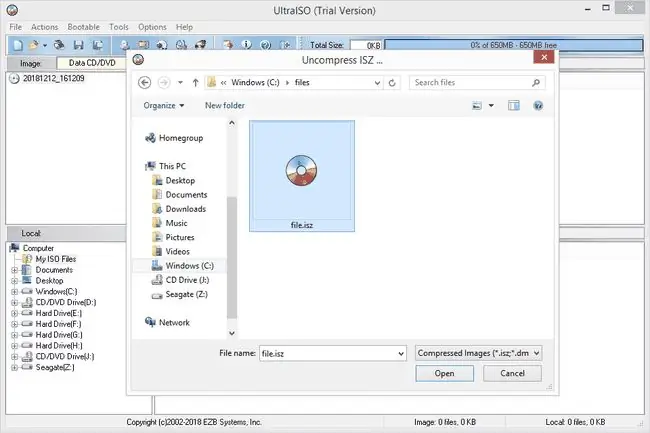This screenshot has width=650, height=433.
Task: Click the Mount to virtual drive icon
Action: (x=182, y=45)
